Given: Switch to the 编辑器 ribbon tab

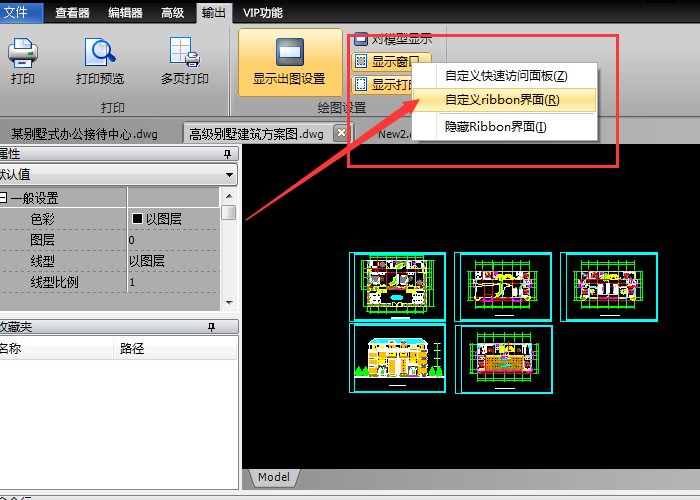Looking at the screenshot, I should click(125, 12).
